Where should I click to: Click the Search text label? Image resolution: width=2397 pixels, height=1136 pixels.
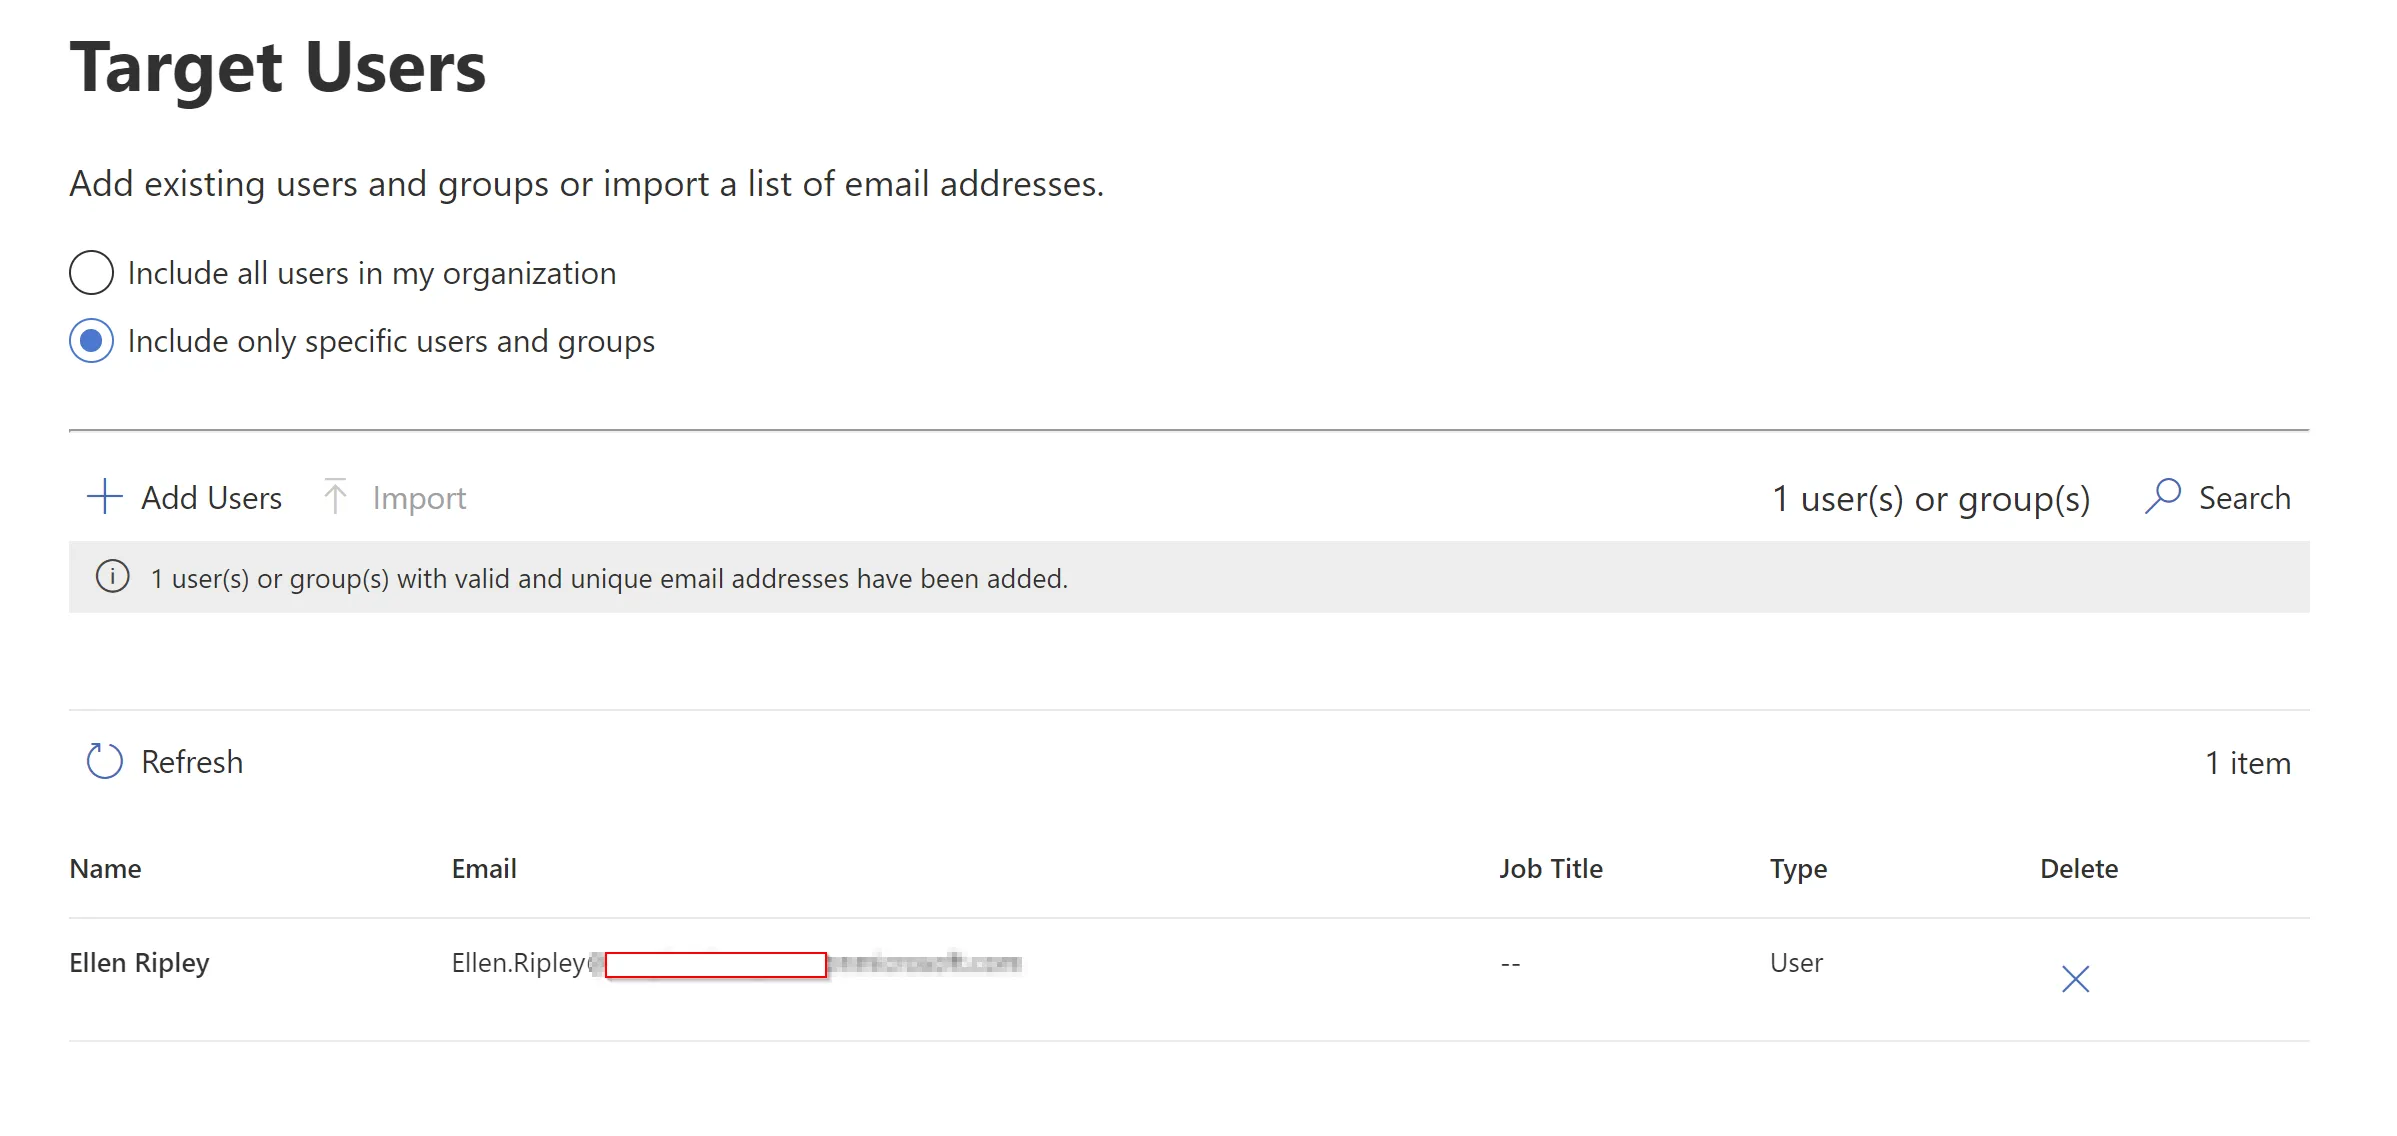tap(2245, 498)
